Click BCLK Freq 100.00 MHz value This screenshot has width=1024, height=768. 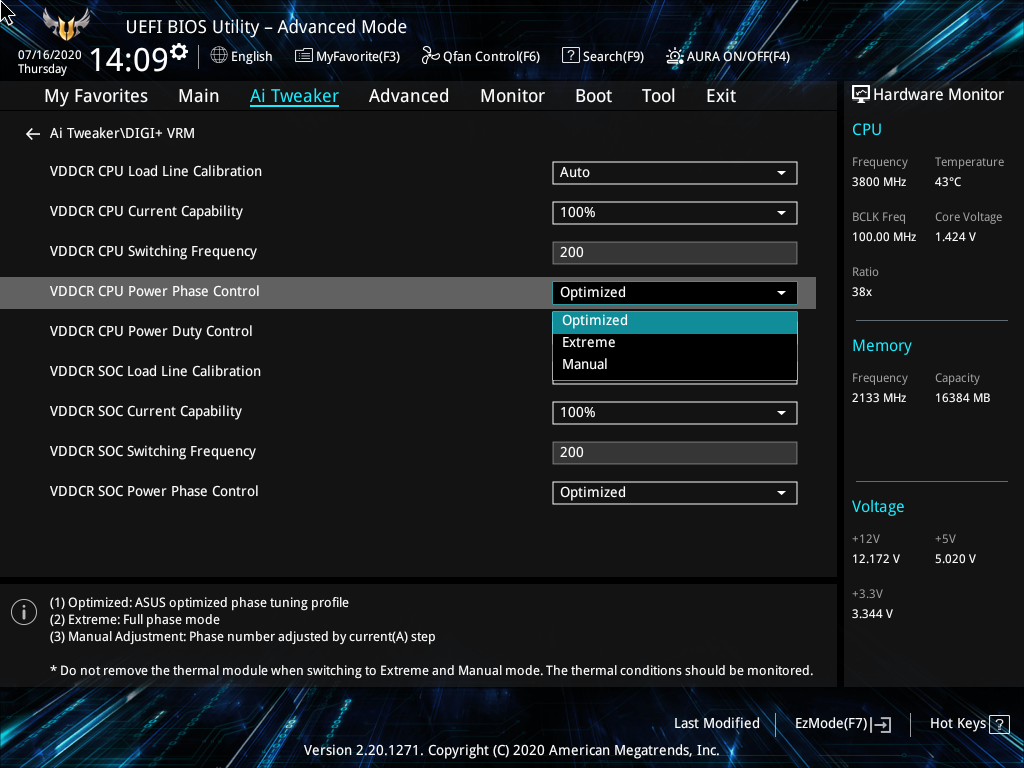tap(884, 237)
